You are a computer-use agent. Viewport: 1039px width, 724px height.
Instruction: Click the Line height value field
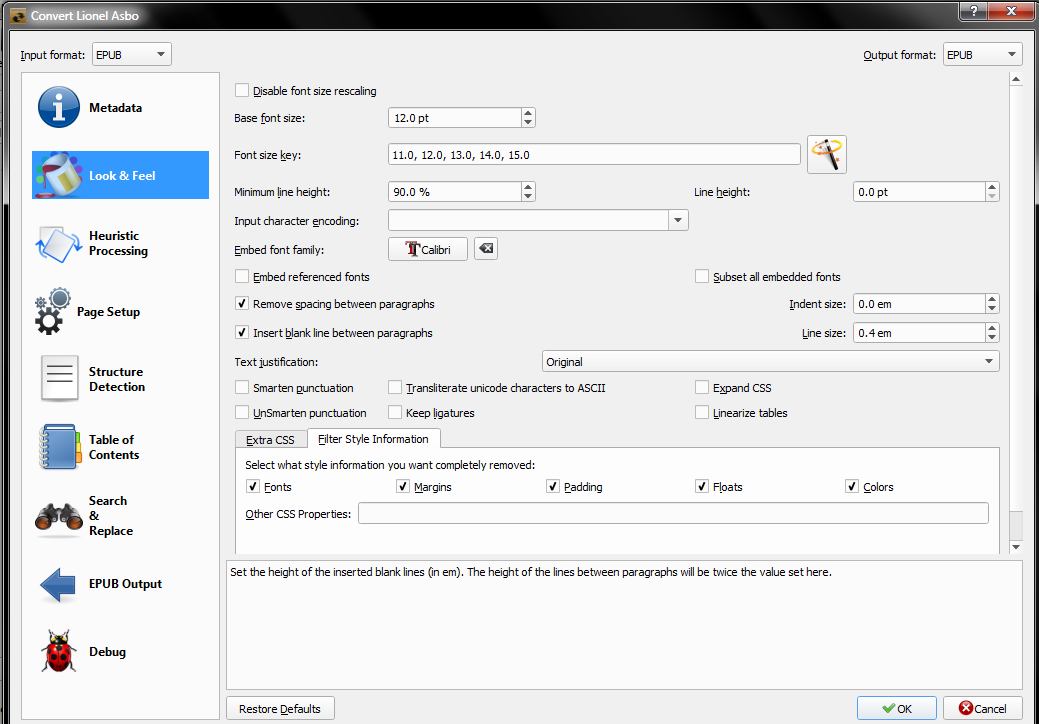click(919, 192)
